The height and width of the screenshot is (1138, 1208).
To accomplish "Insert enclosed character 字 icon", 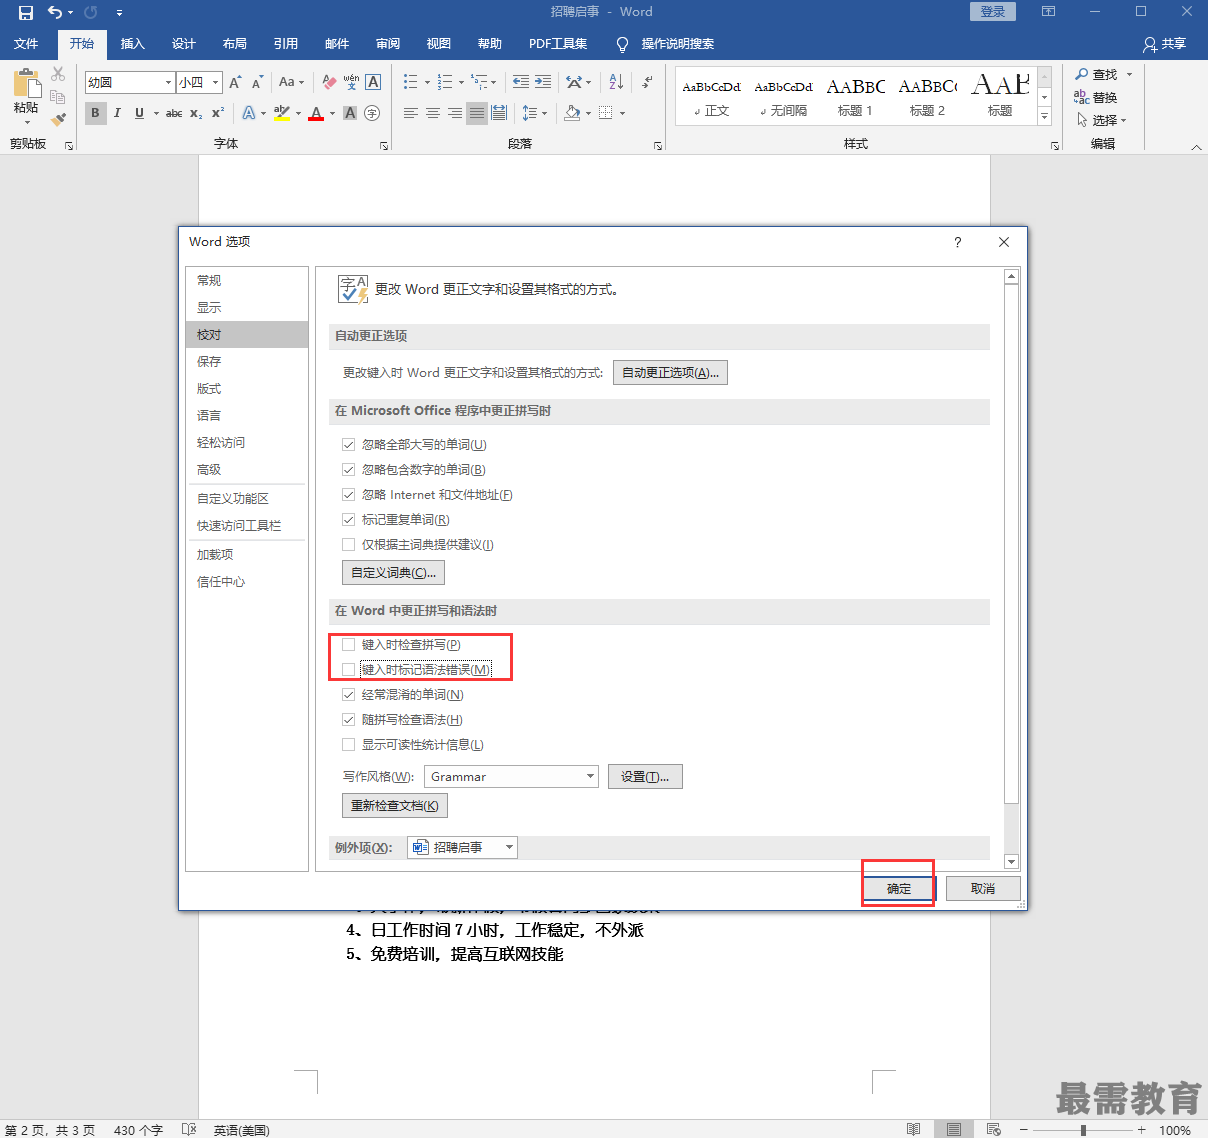I will 372,113.
